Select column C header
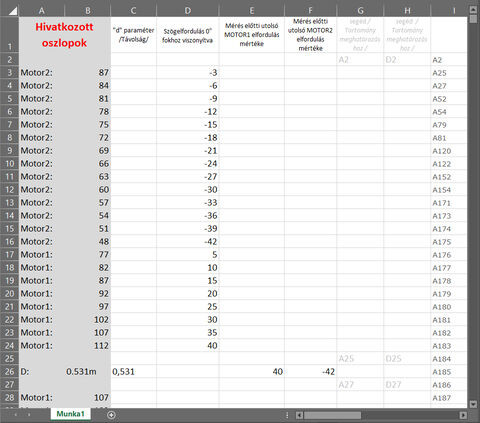 point(133,11)
